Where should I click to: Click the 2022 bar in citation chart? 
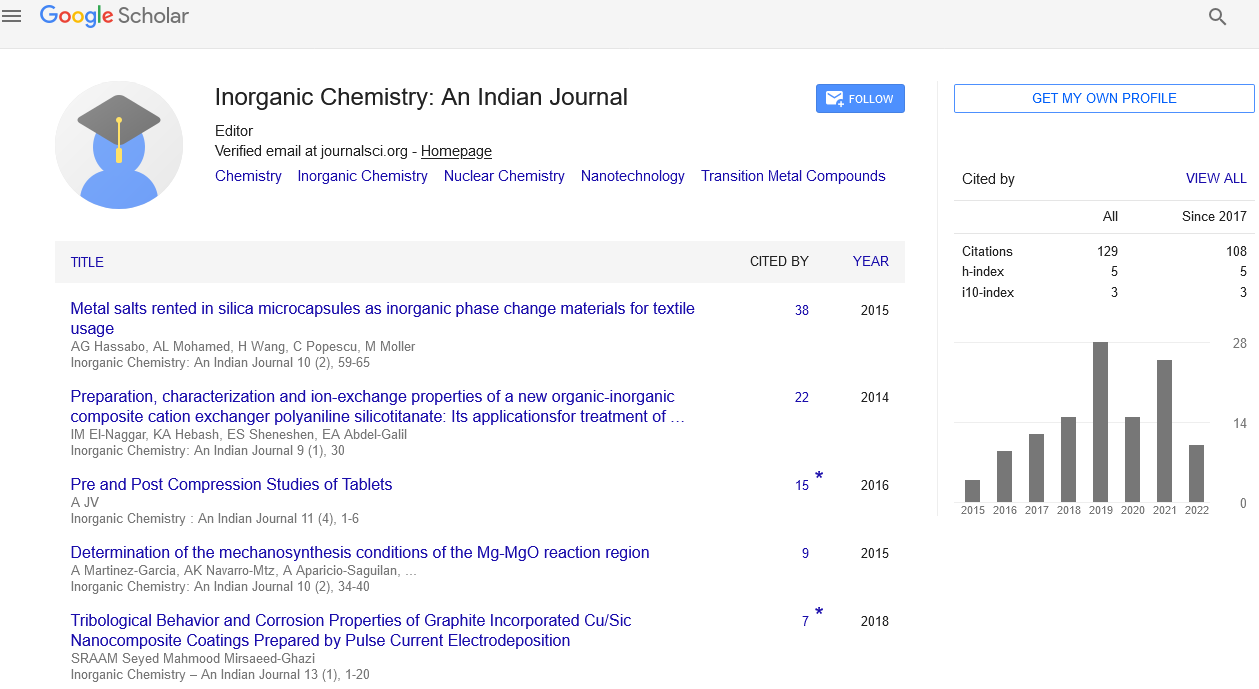click(1196, 473)
